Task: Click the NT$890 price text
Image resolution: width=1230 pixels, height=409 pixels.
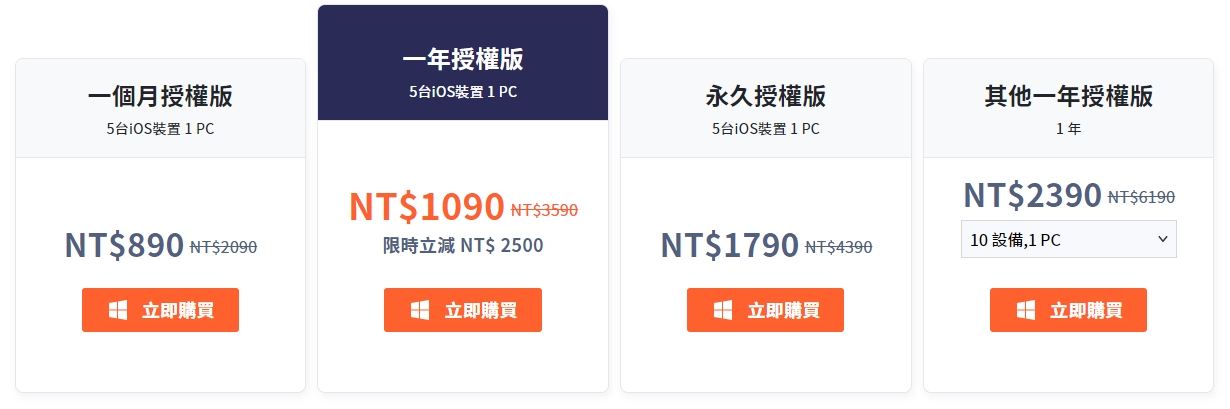Action: coord(124,245)
